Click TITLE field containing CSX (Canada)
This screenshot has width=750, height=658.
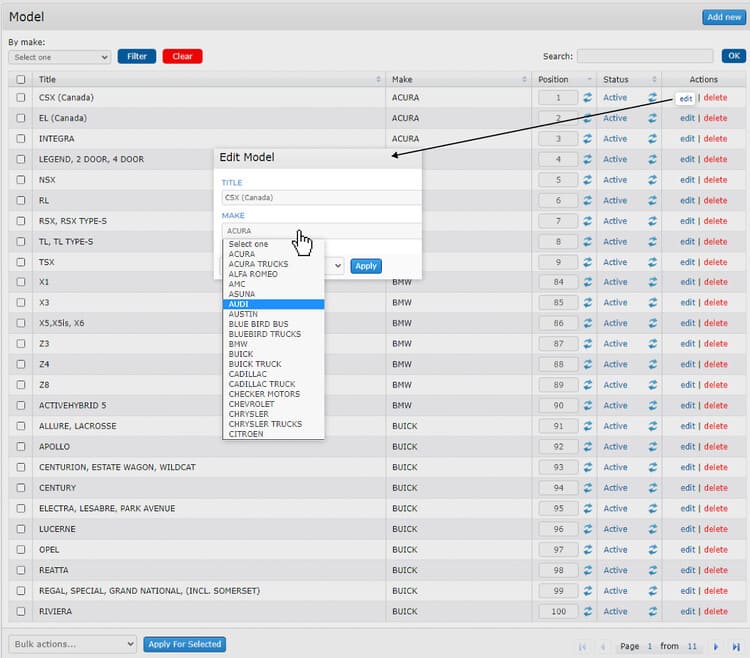point(321,197)
